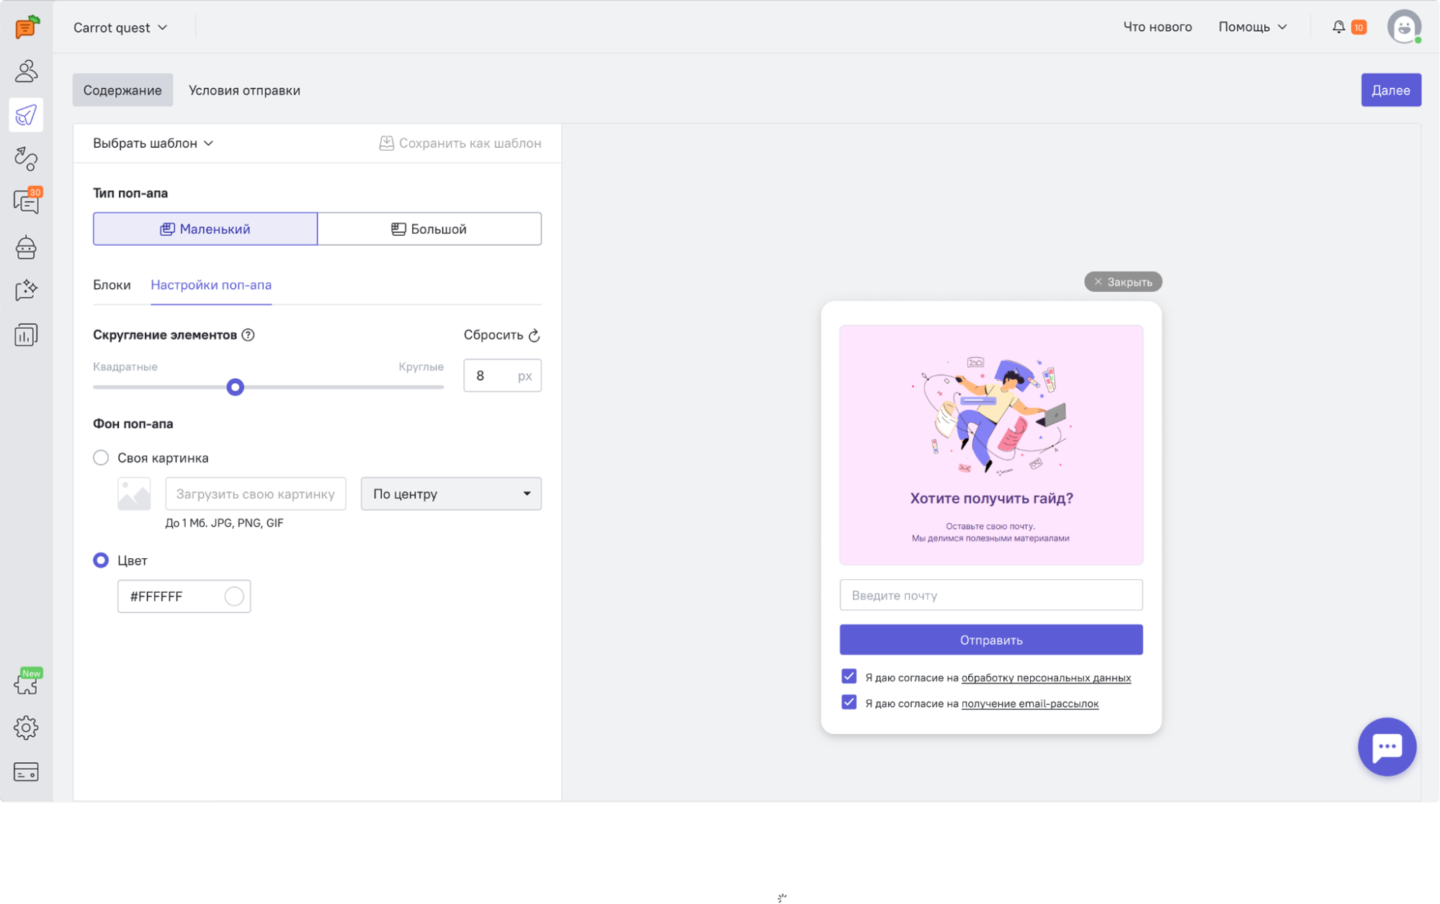
Task: Uncheck the email newsletter consent checkbox
Action: (x=849, y=703)
